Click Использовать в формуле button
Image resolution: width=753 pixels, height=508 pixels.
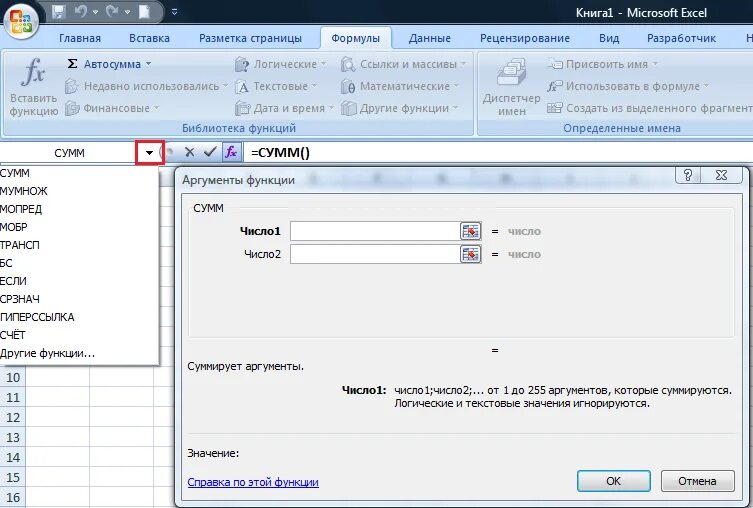(628, 86)
